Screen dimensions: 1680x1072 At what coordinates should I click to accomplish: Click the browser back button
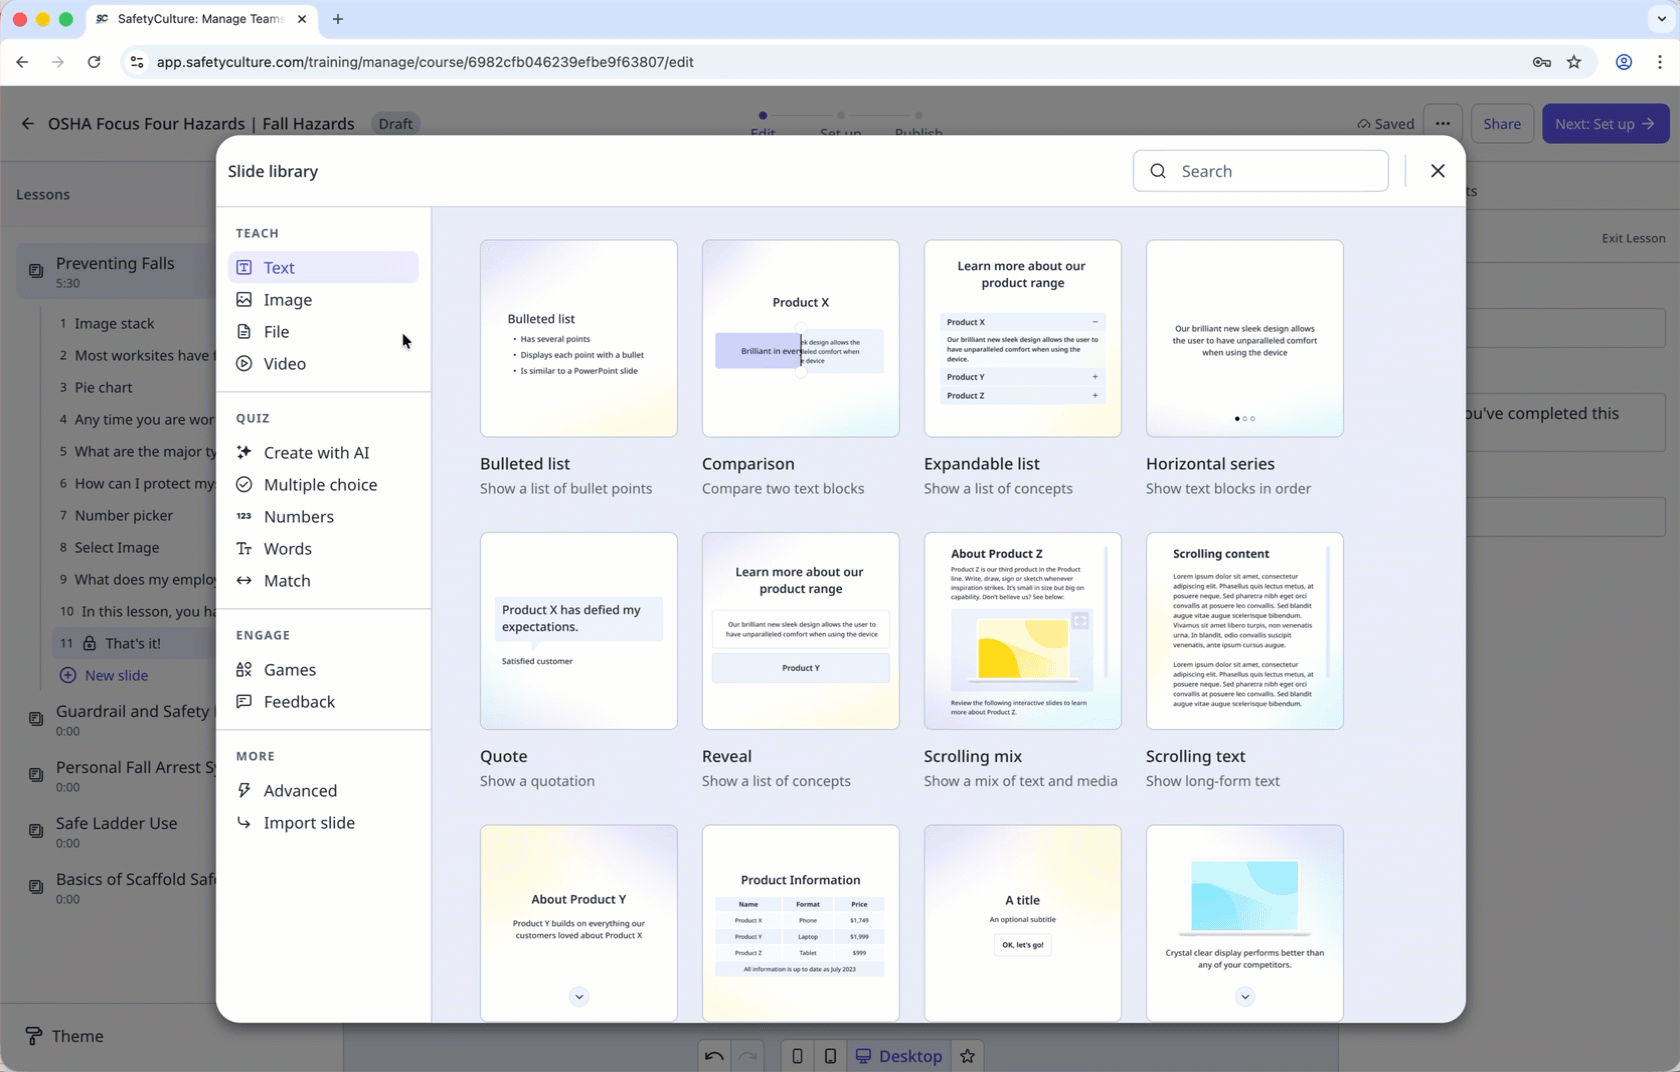click(22, 62)
